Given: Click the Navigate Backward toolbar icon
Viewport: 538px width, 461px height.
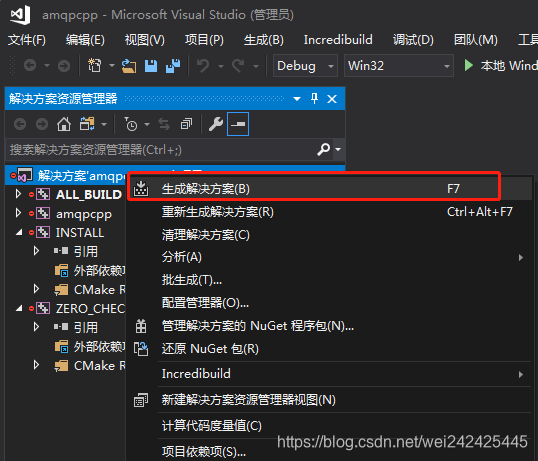Looking at the screenshot, I should point(30,65).
